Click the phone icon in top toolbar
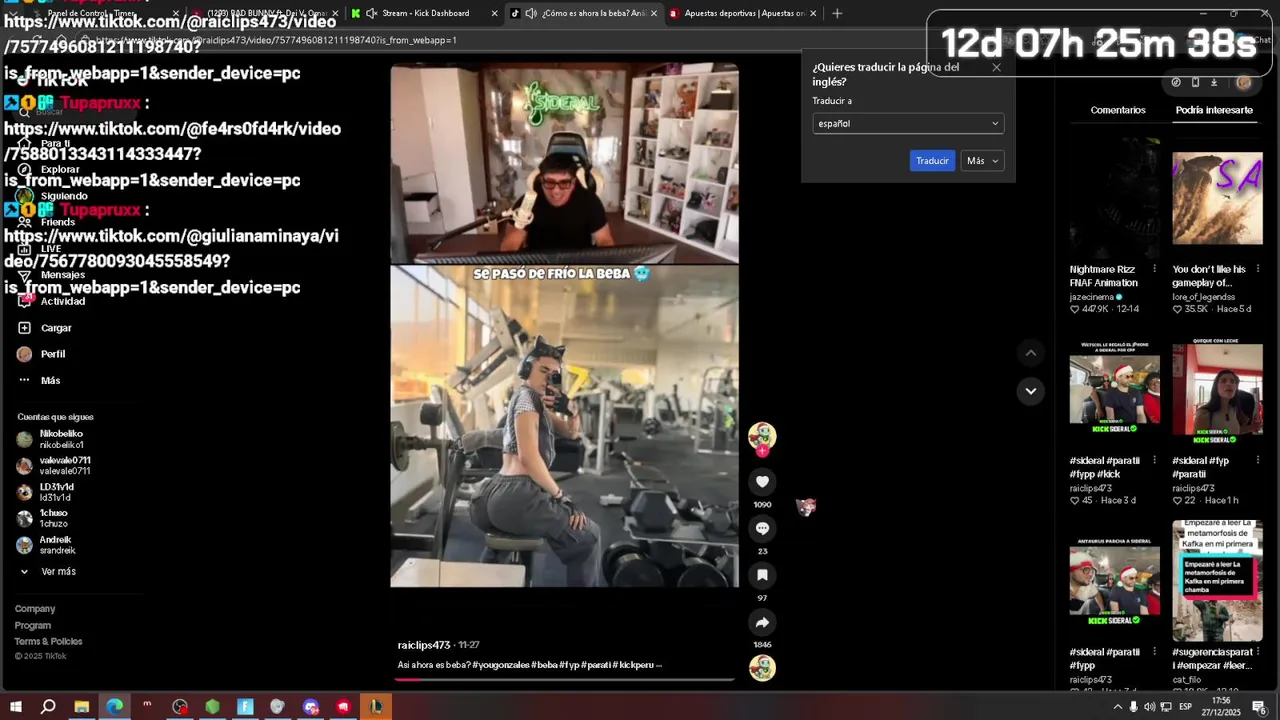This screenshot has height=720, width=1280. tap(1195, 82)
